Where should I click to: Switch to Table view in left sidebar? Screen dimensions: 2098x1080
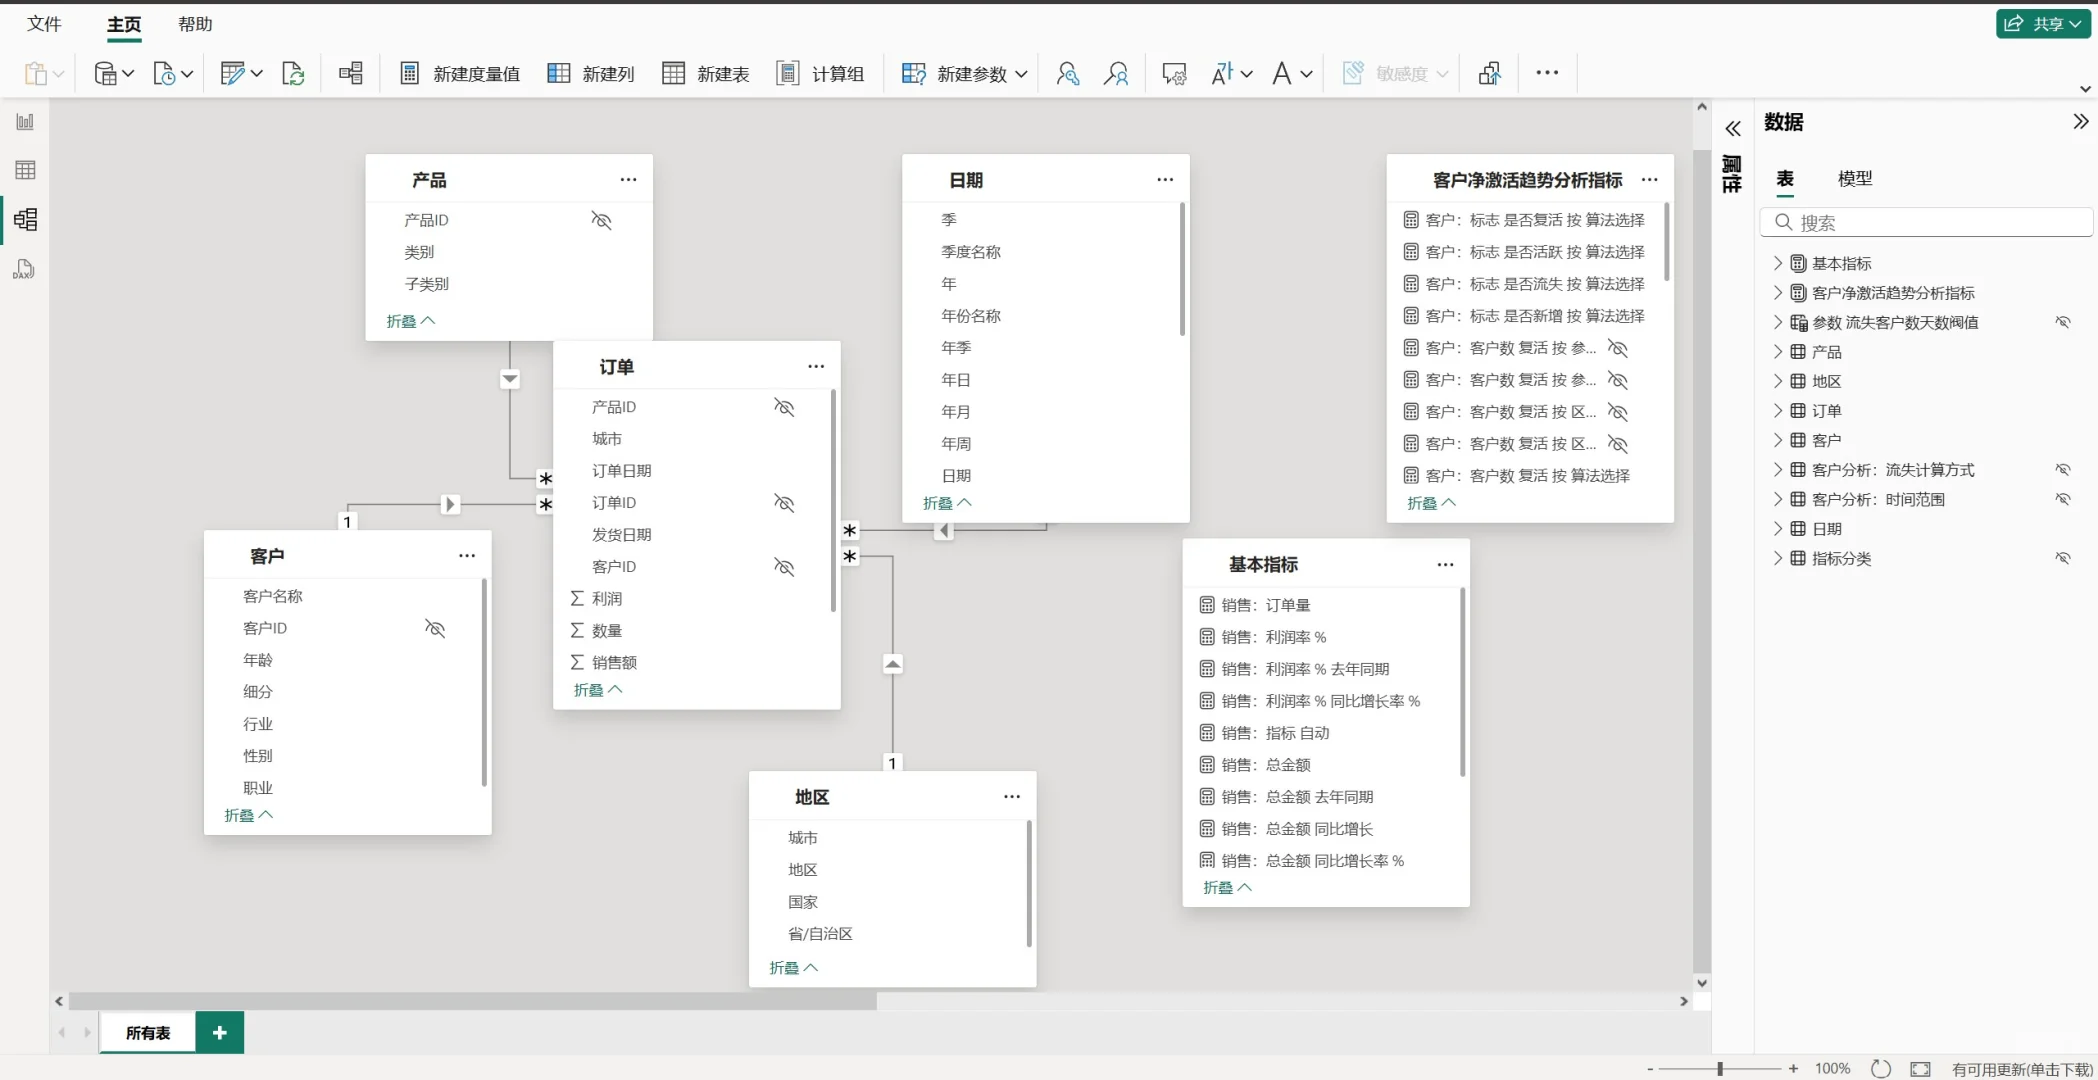[25, 170]
